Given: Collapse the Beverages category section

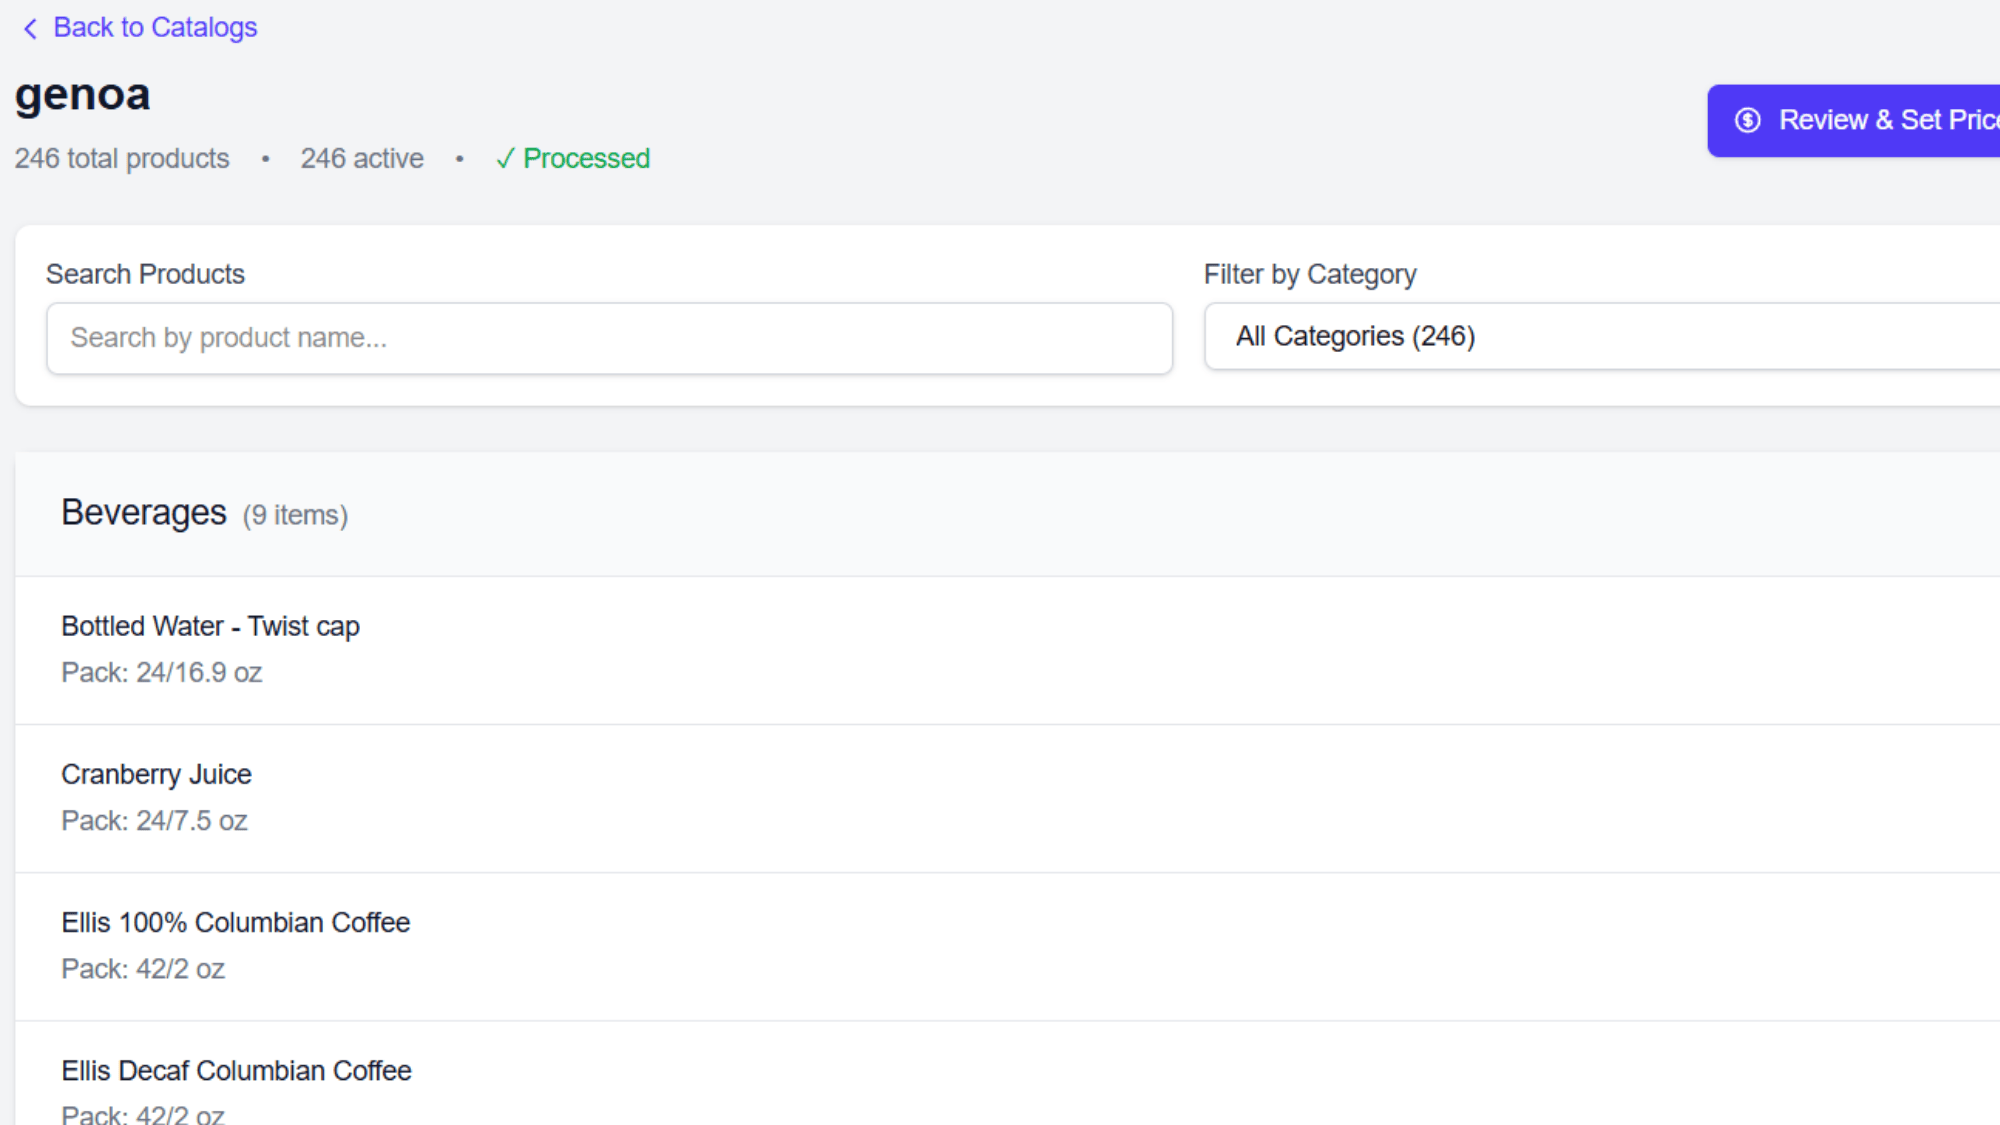Looking at the screenshot, I should pyautogui.click(x=143, y=512).
